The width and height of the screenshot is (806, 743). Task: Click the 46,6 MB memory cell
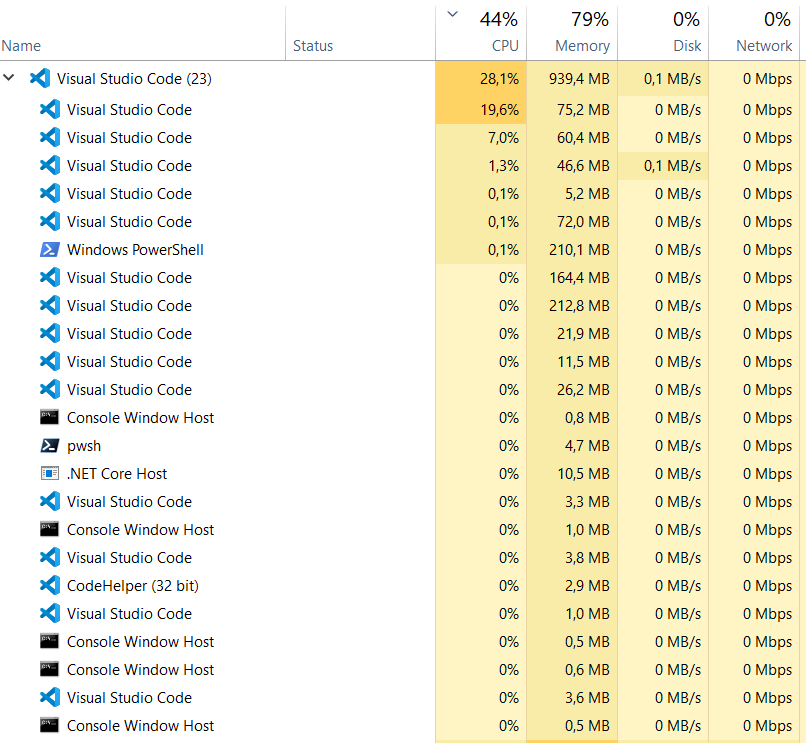point(572,166)
